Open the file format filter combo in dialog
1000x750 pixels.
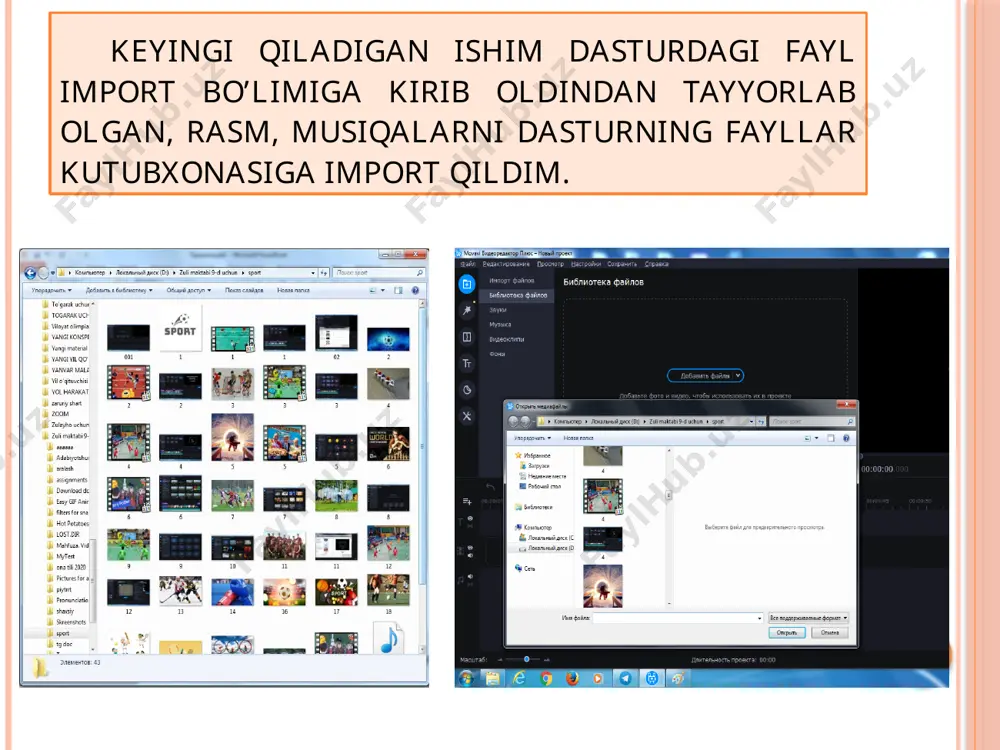tap(808, 618)
